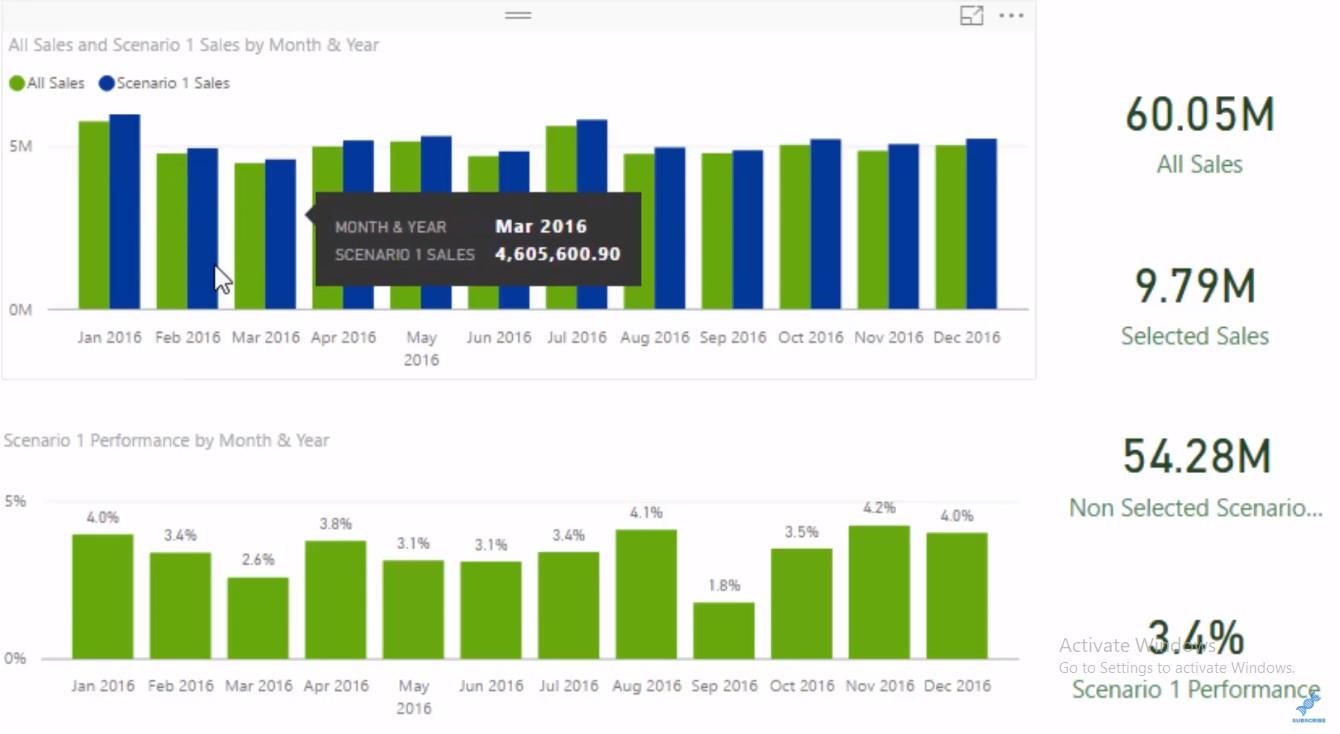This screenshot has height=734, width=1340.
Task: Click the Selected Sales card label
Action: click(1195, 336)
